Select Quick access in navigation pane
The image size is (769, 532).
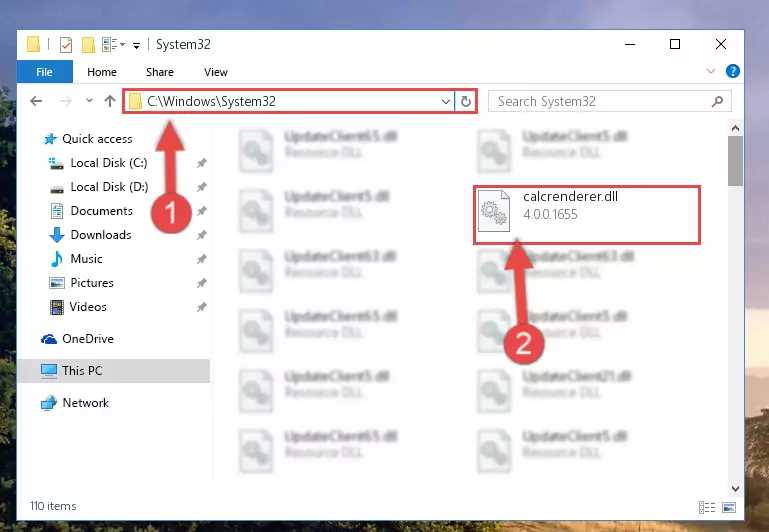97,139
